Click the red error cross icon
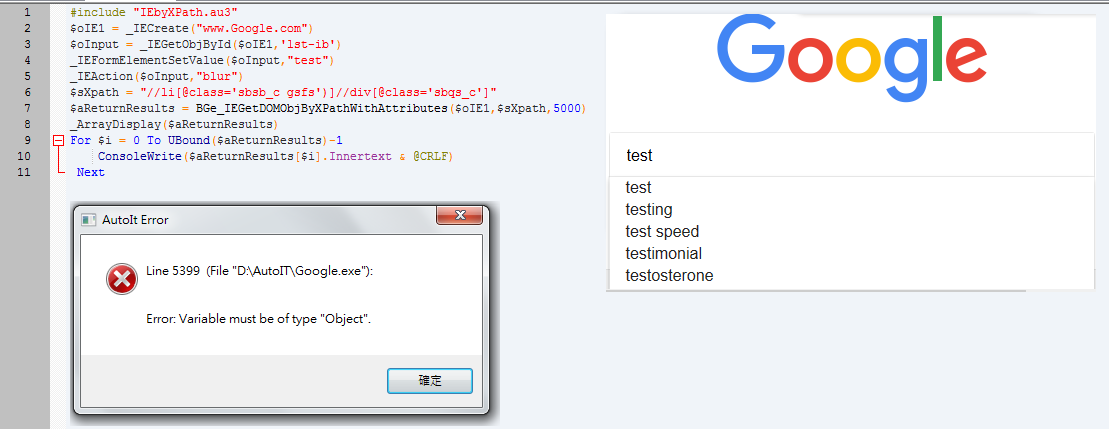This screenshot has height=429, width=1109. [x=122, y=280]
